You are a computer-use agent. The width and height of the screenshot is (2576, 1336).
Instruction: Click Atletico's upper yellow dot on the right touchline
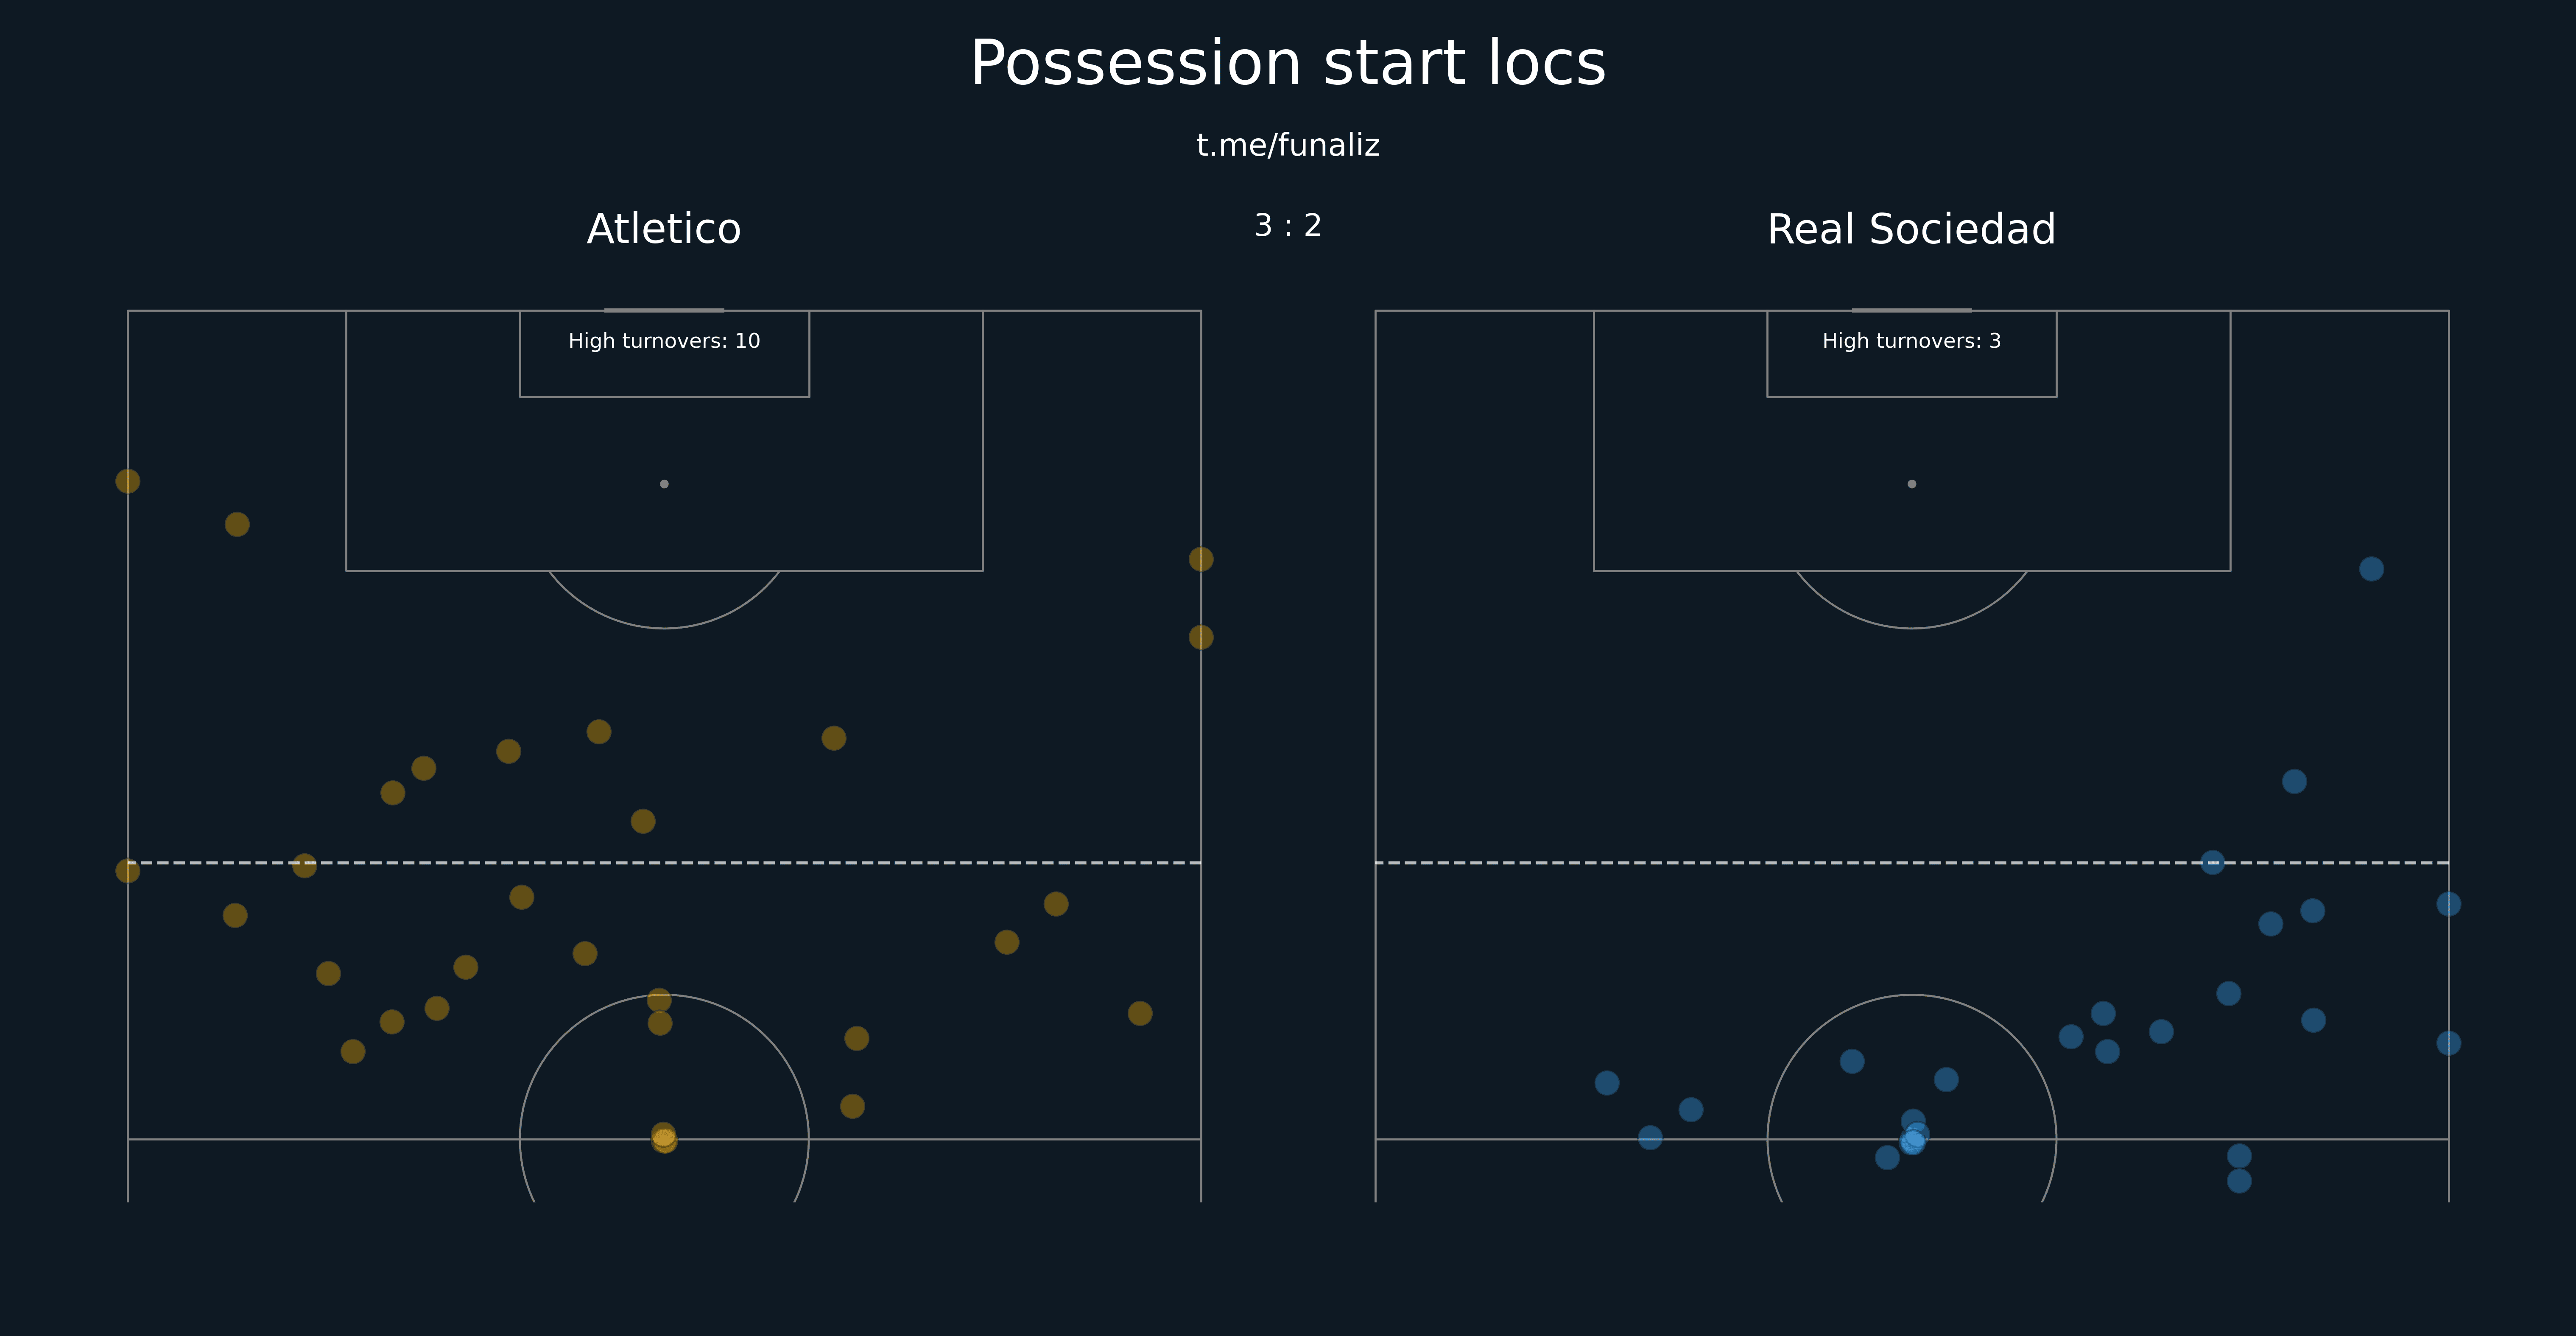tap(1200, 559)
